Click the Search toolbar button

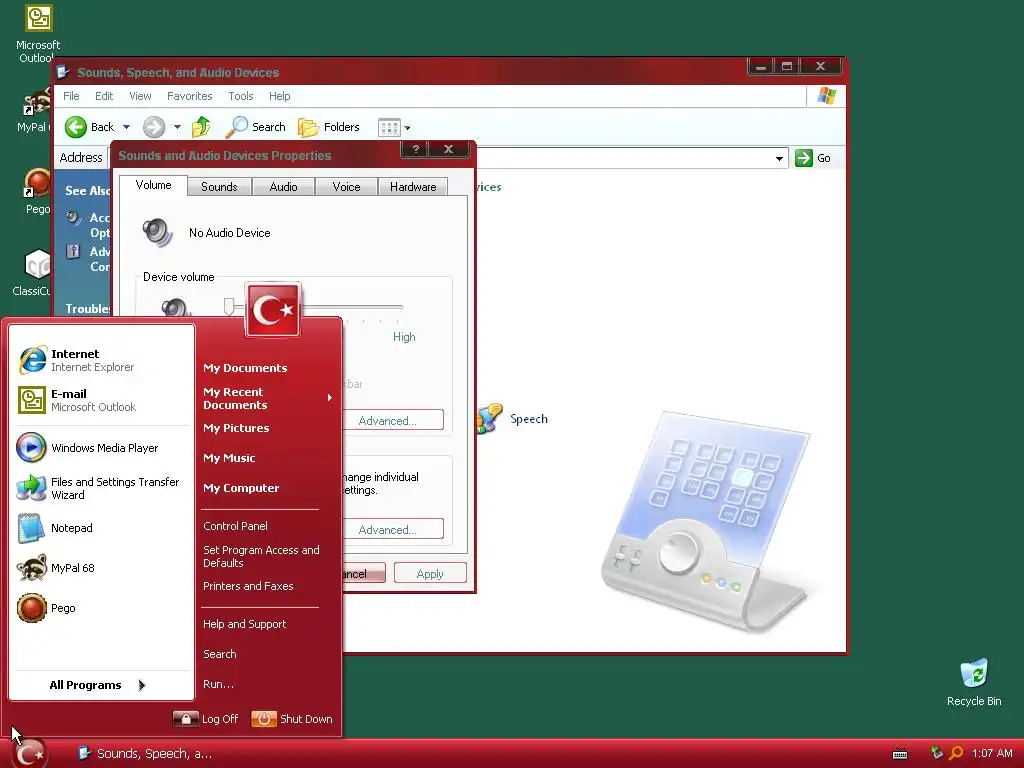[255, 127]
